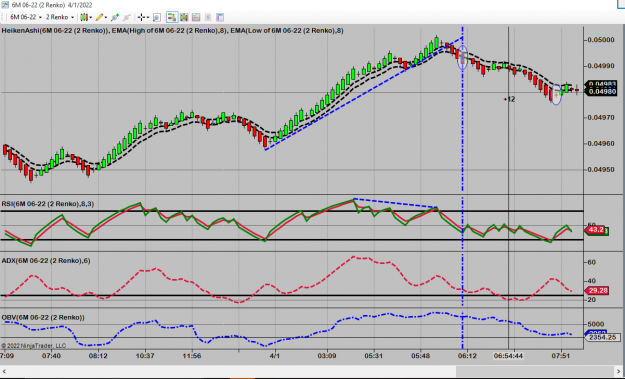This screenshot has height=379, width=625.
Task: Click the 0.05000 price axis label
Action: [601, 40]
